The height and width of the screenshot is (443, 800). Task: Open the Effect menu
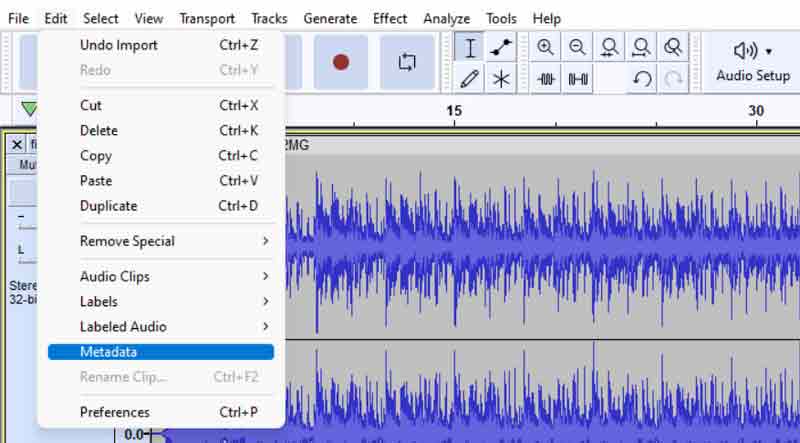pos(389,18)
